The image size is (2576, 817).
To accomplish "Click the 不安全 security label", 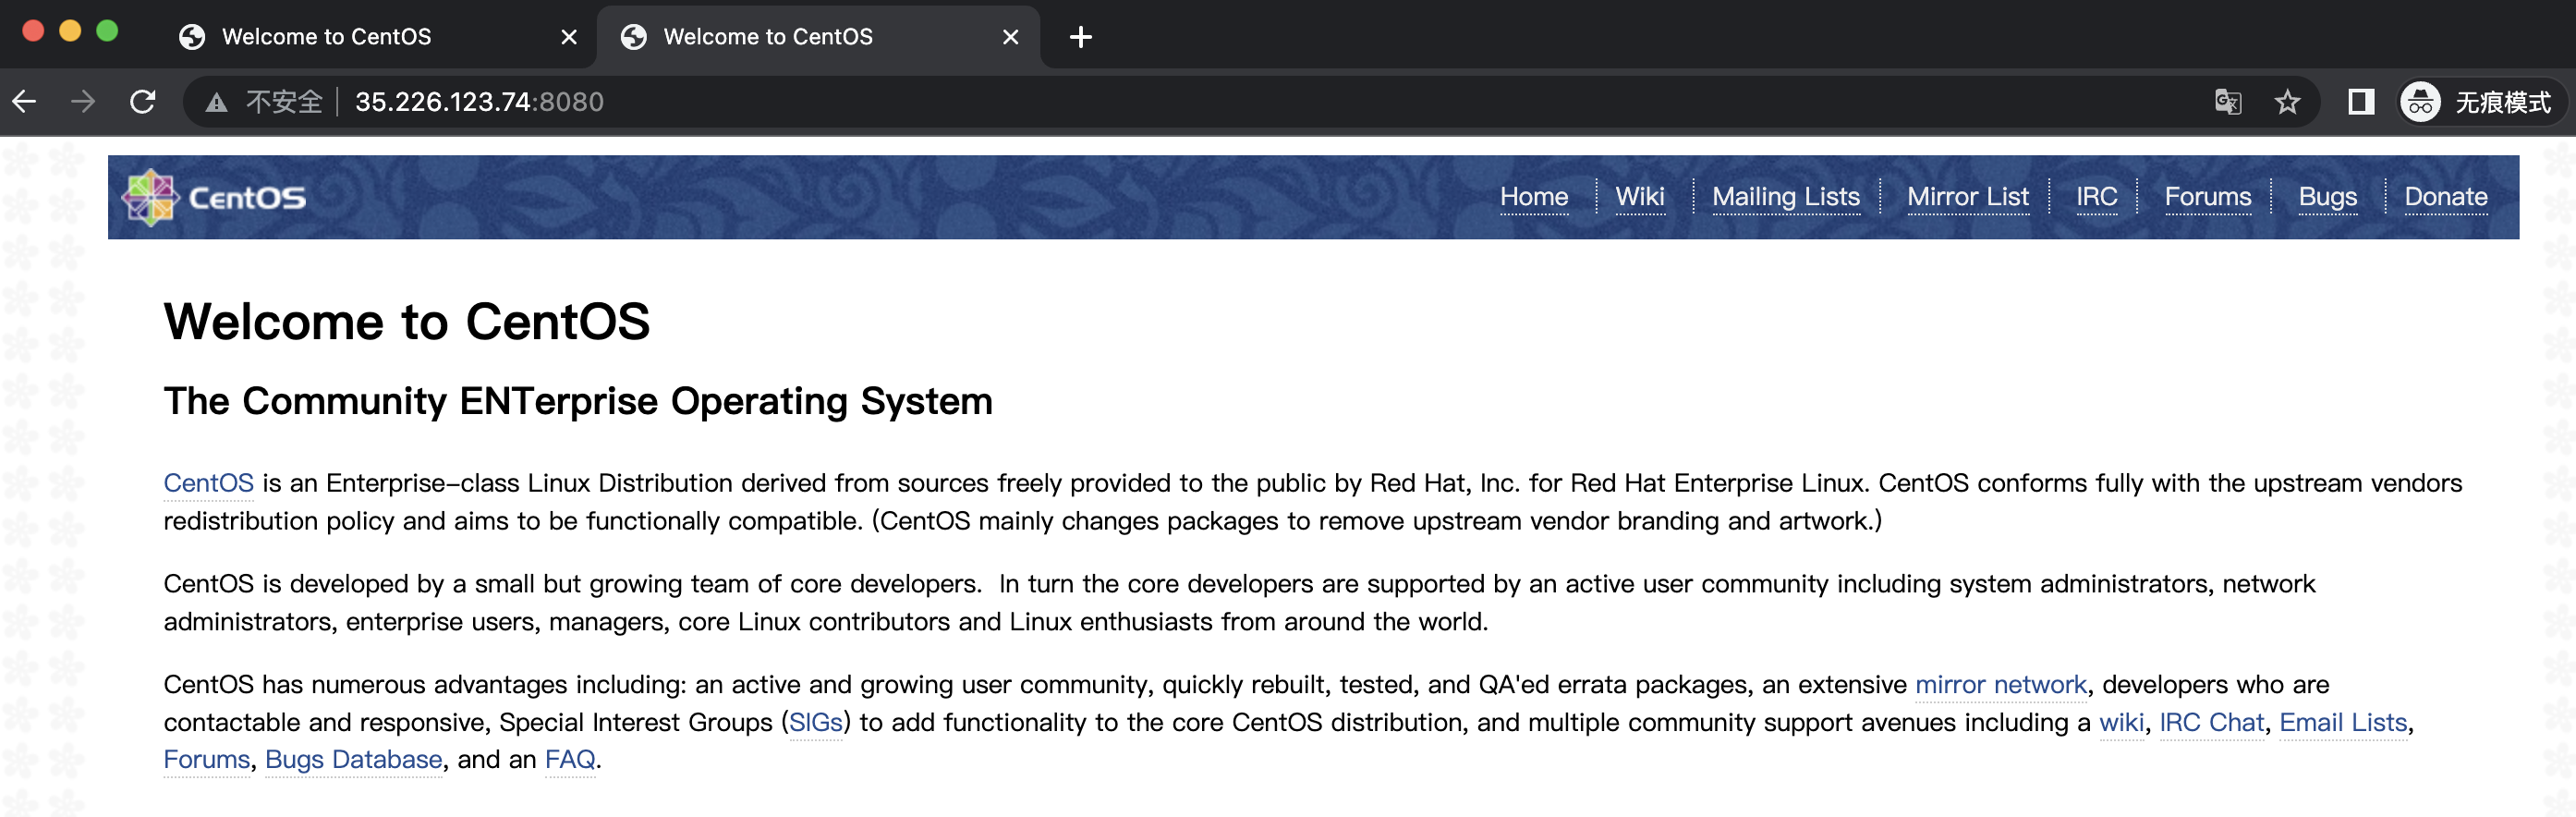I will 284,102.
